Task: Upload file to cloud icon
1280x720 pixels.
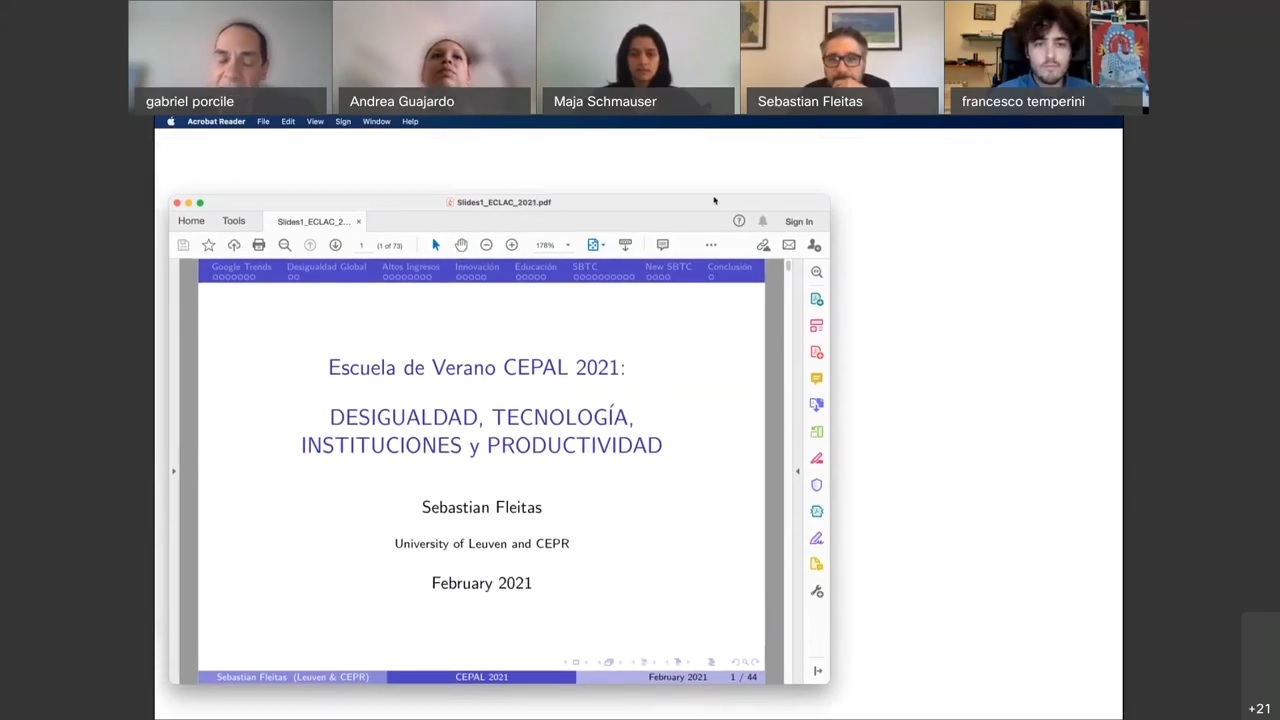Action: tap(234, 245)
